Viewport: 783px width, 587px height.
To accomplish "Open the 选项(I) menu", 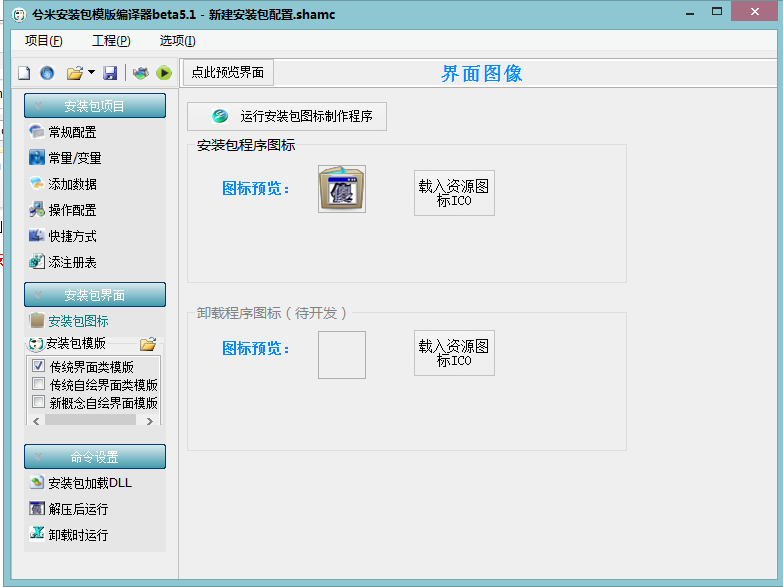I will tap(177, 41).
